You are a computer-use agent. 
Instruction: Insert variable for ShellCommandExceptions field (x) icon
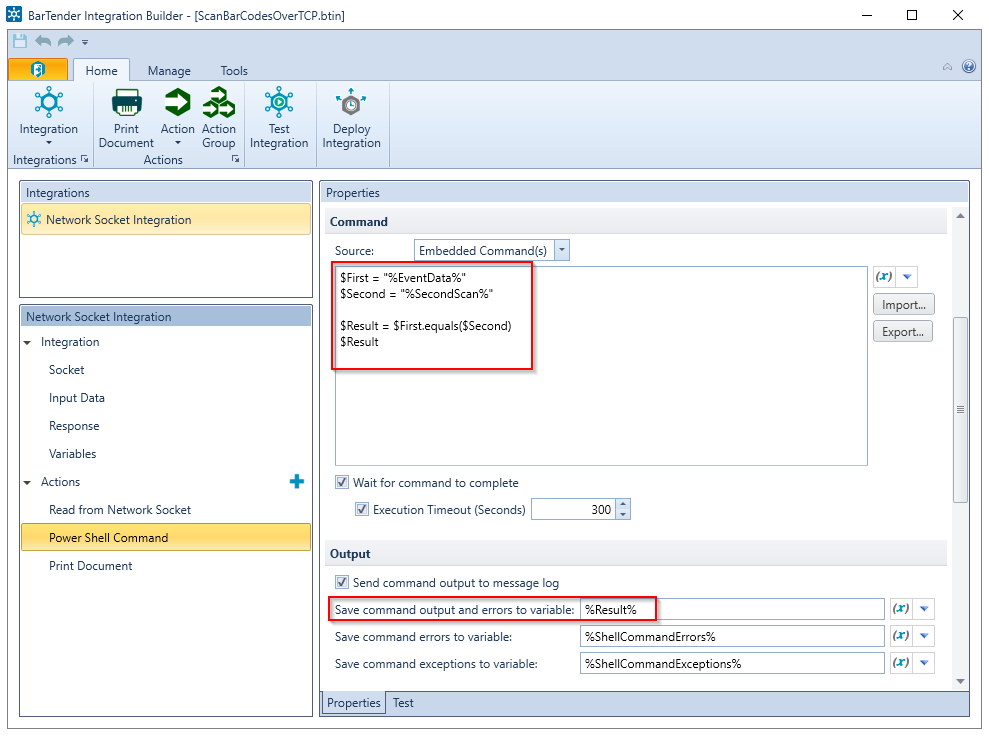(x=901, y=663)
